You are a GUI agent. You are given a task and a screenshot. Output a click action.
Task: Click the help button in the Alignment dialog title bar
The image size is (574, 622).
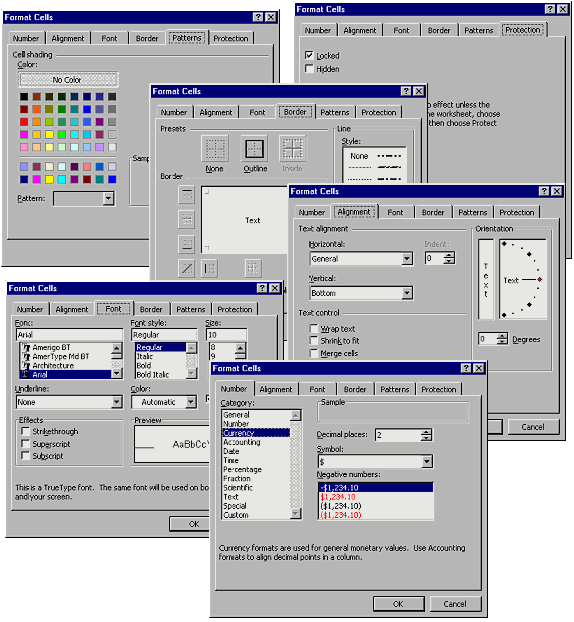pos(544,191)
